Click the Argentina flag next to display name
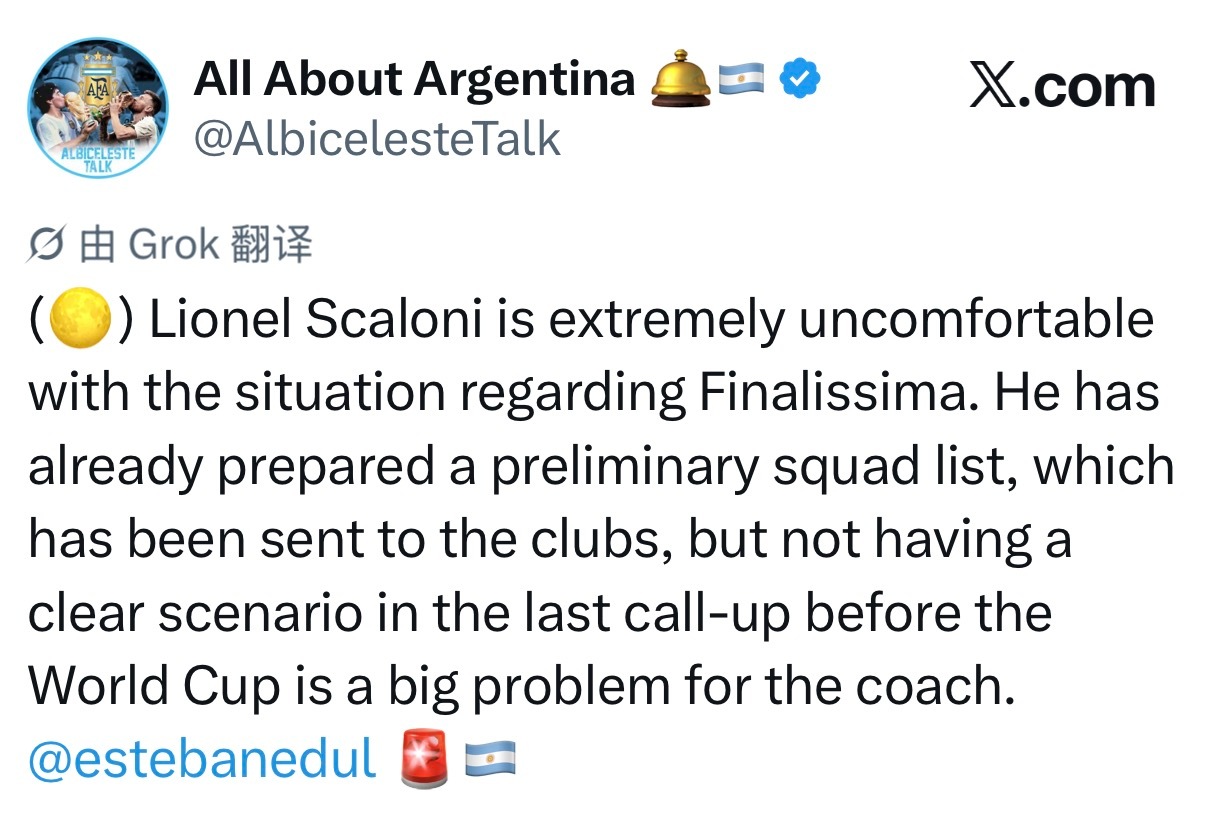This screenshot has width=1206, height=825. tap(741, 79)
